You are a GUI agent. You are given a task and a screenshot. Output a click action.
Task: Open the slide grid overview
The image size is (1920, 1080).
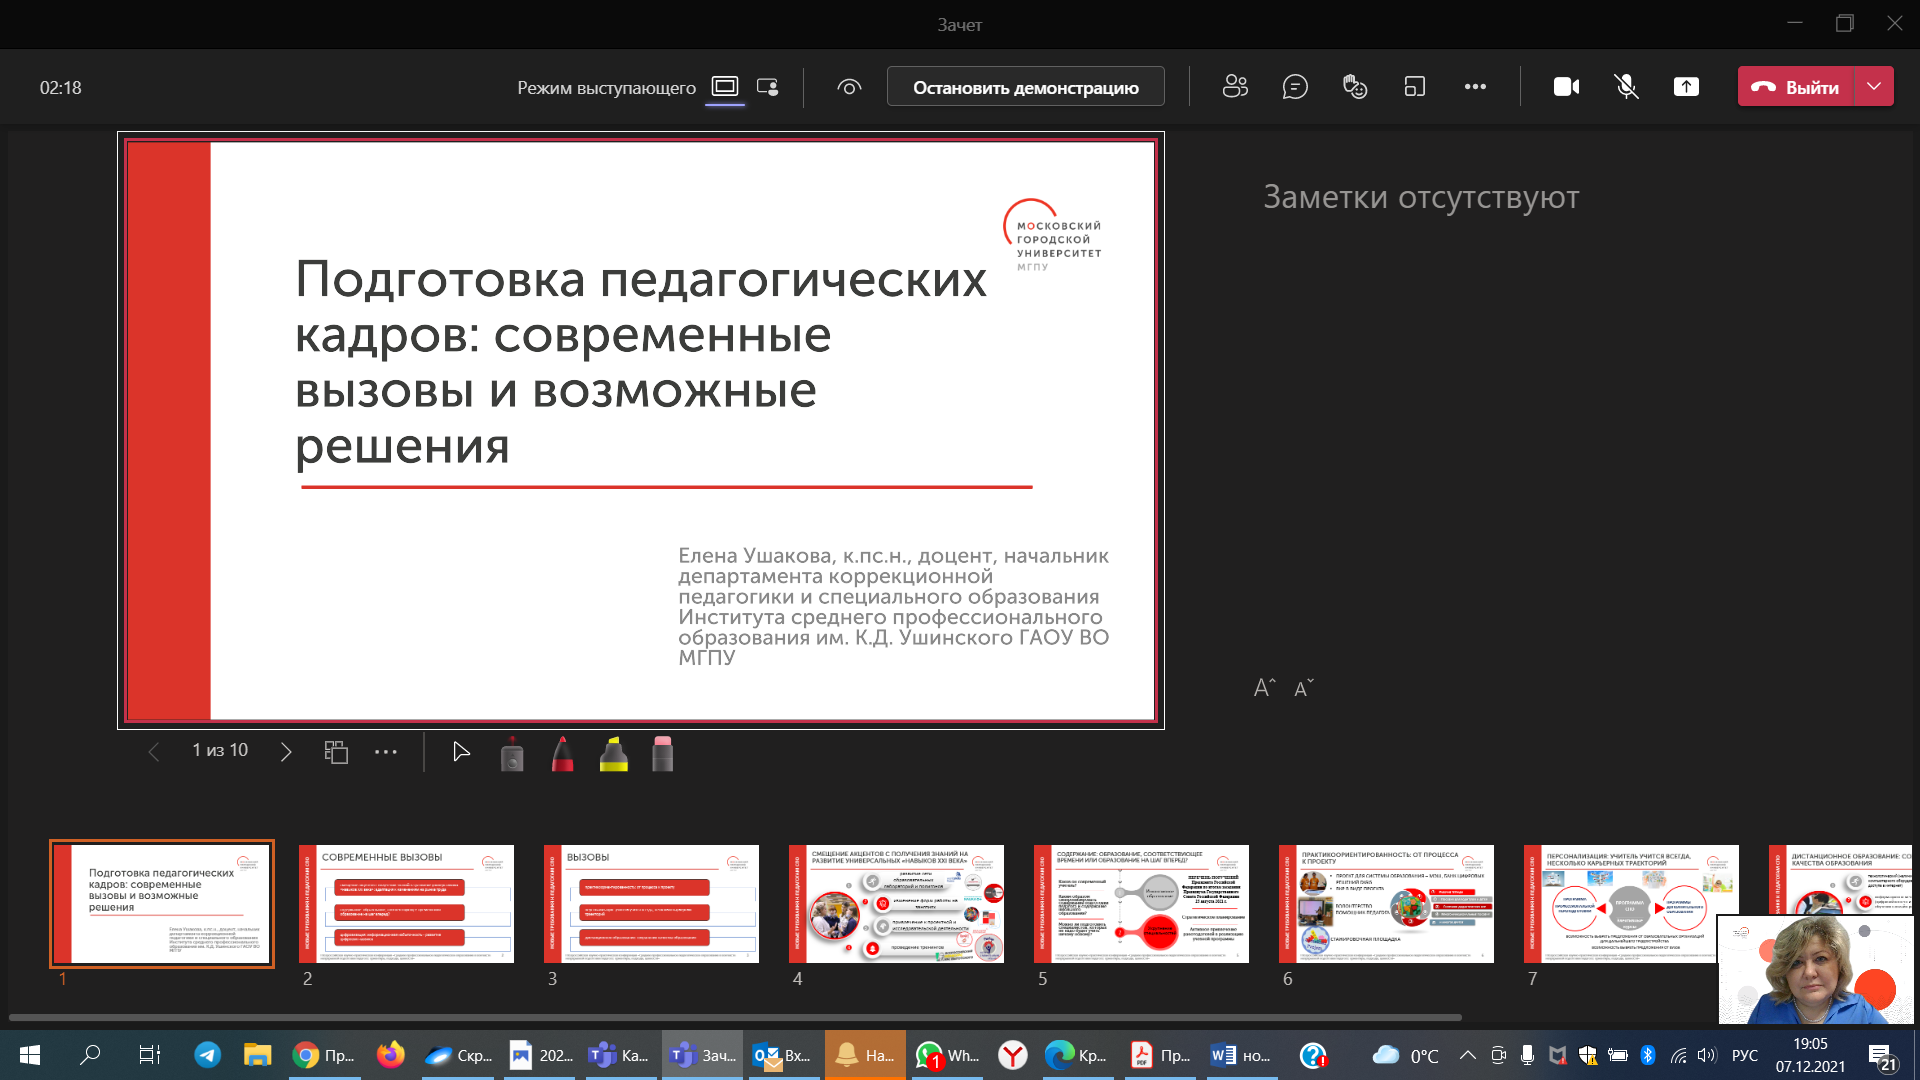[336, 751]
